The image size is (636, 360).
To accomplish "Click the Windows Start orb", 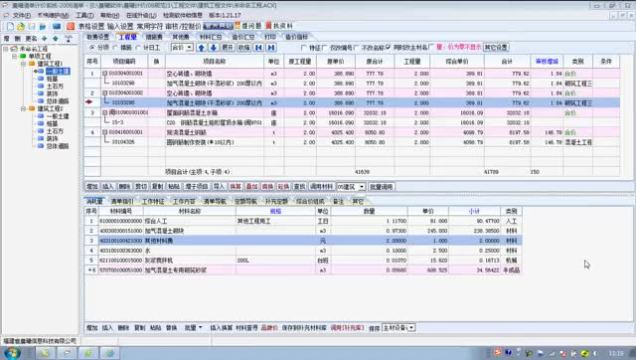I will (12, 353).
